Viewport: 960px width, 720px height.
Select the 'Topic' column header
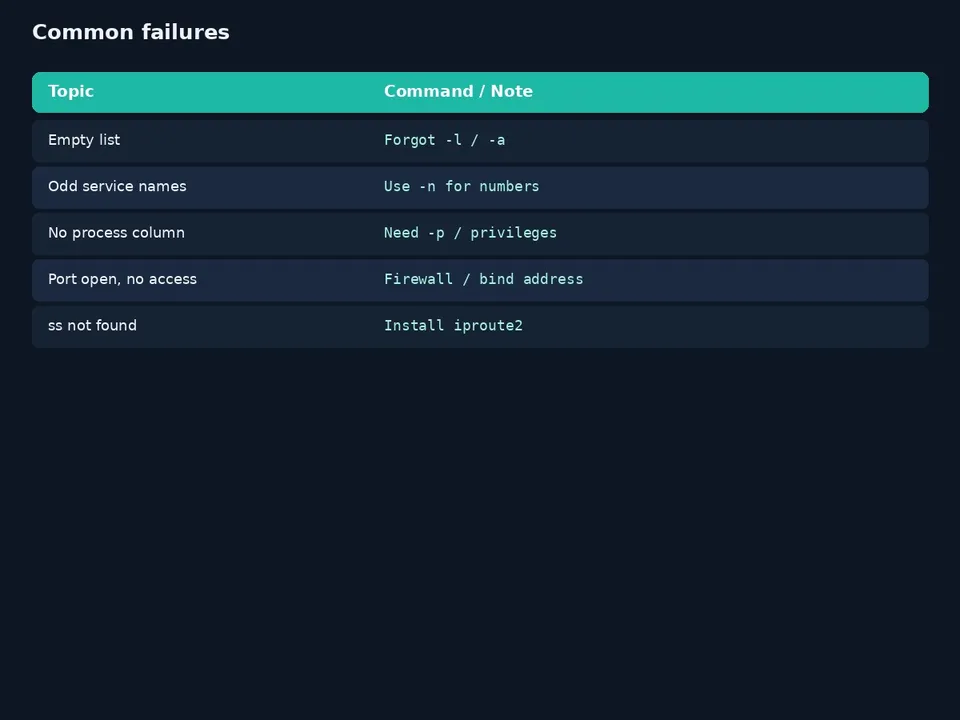pos(71,91)
